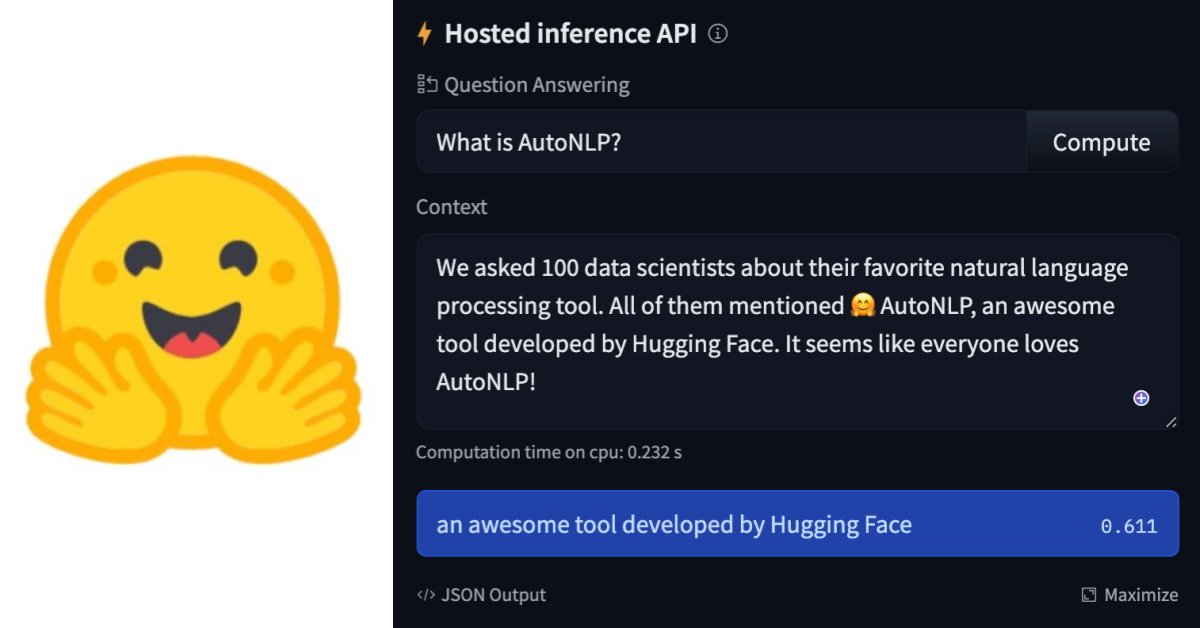Click the "Context" label
Image resolution: width=1200 pixels, height=628 pixels.
452,207
